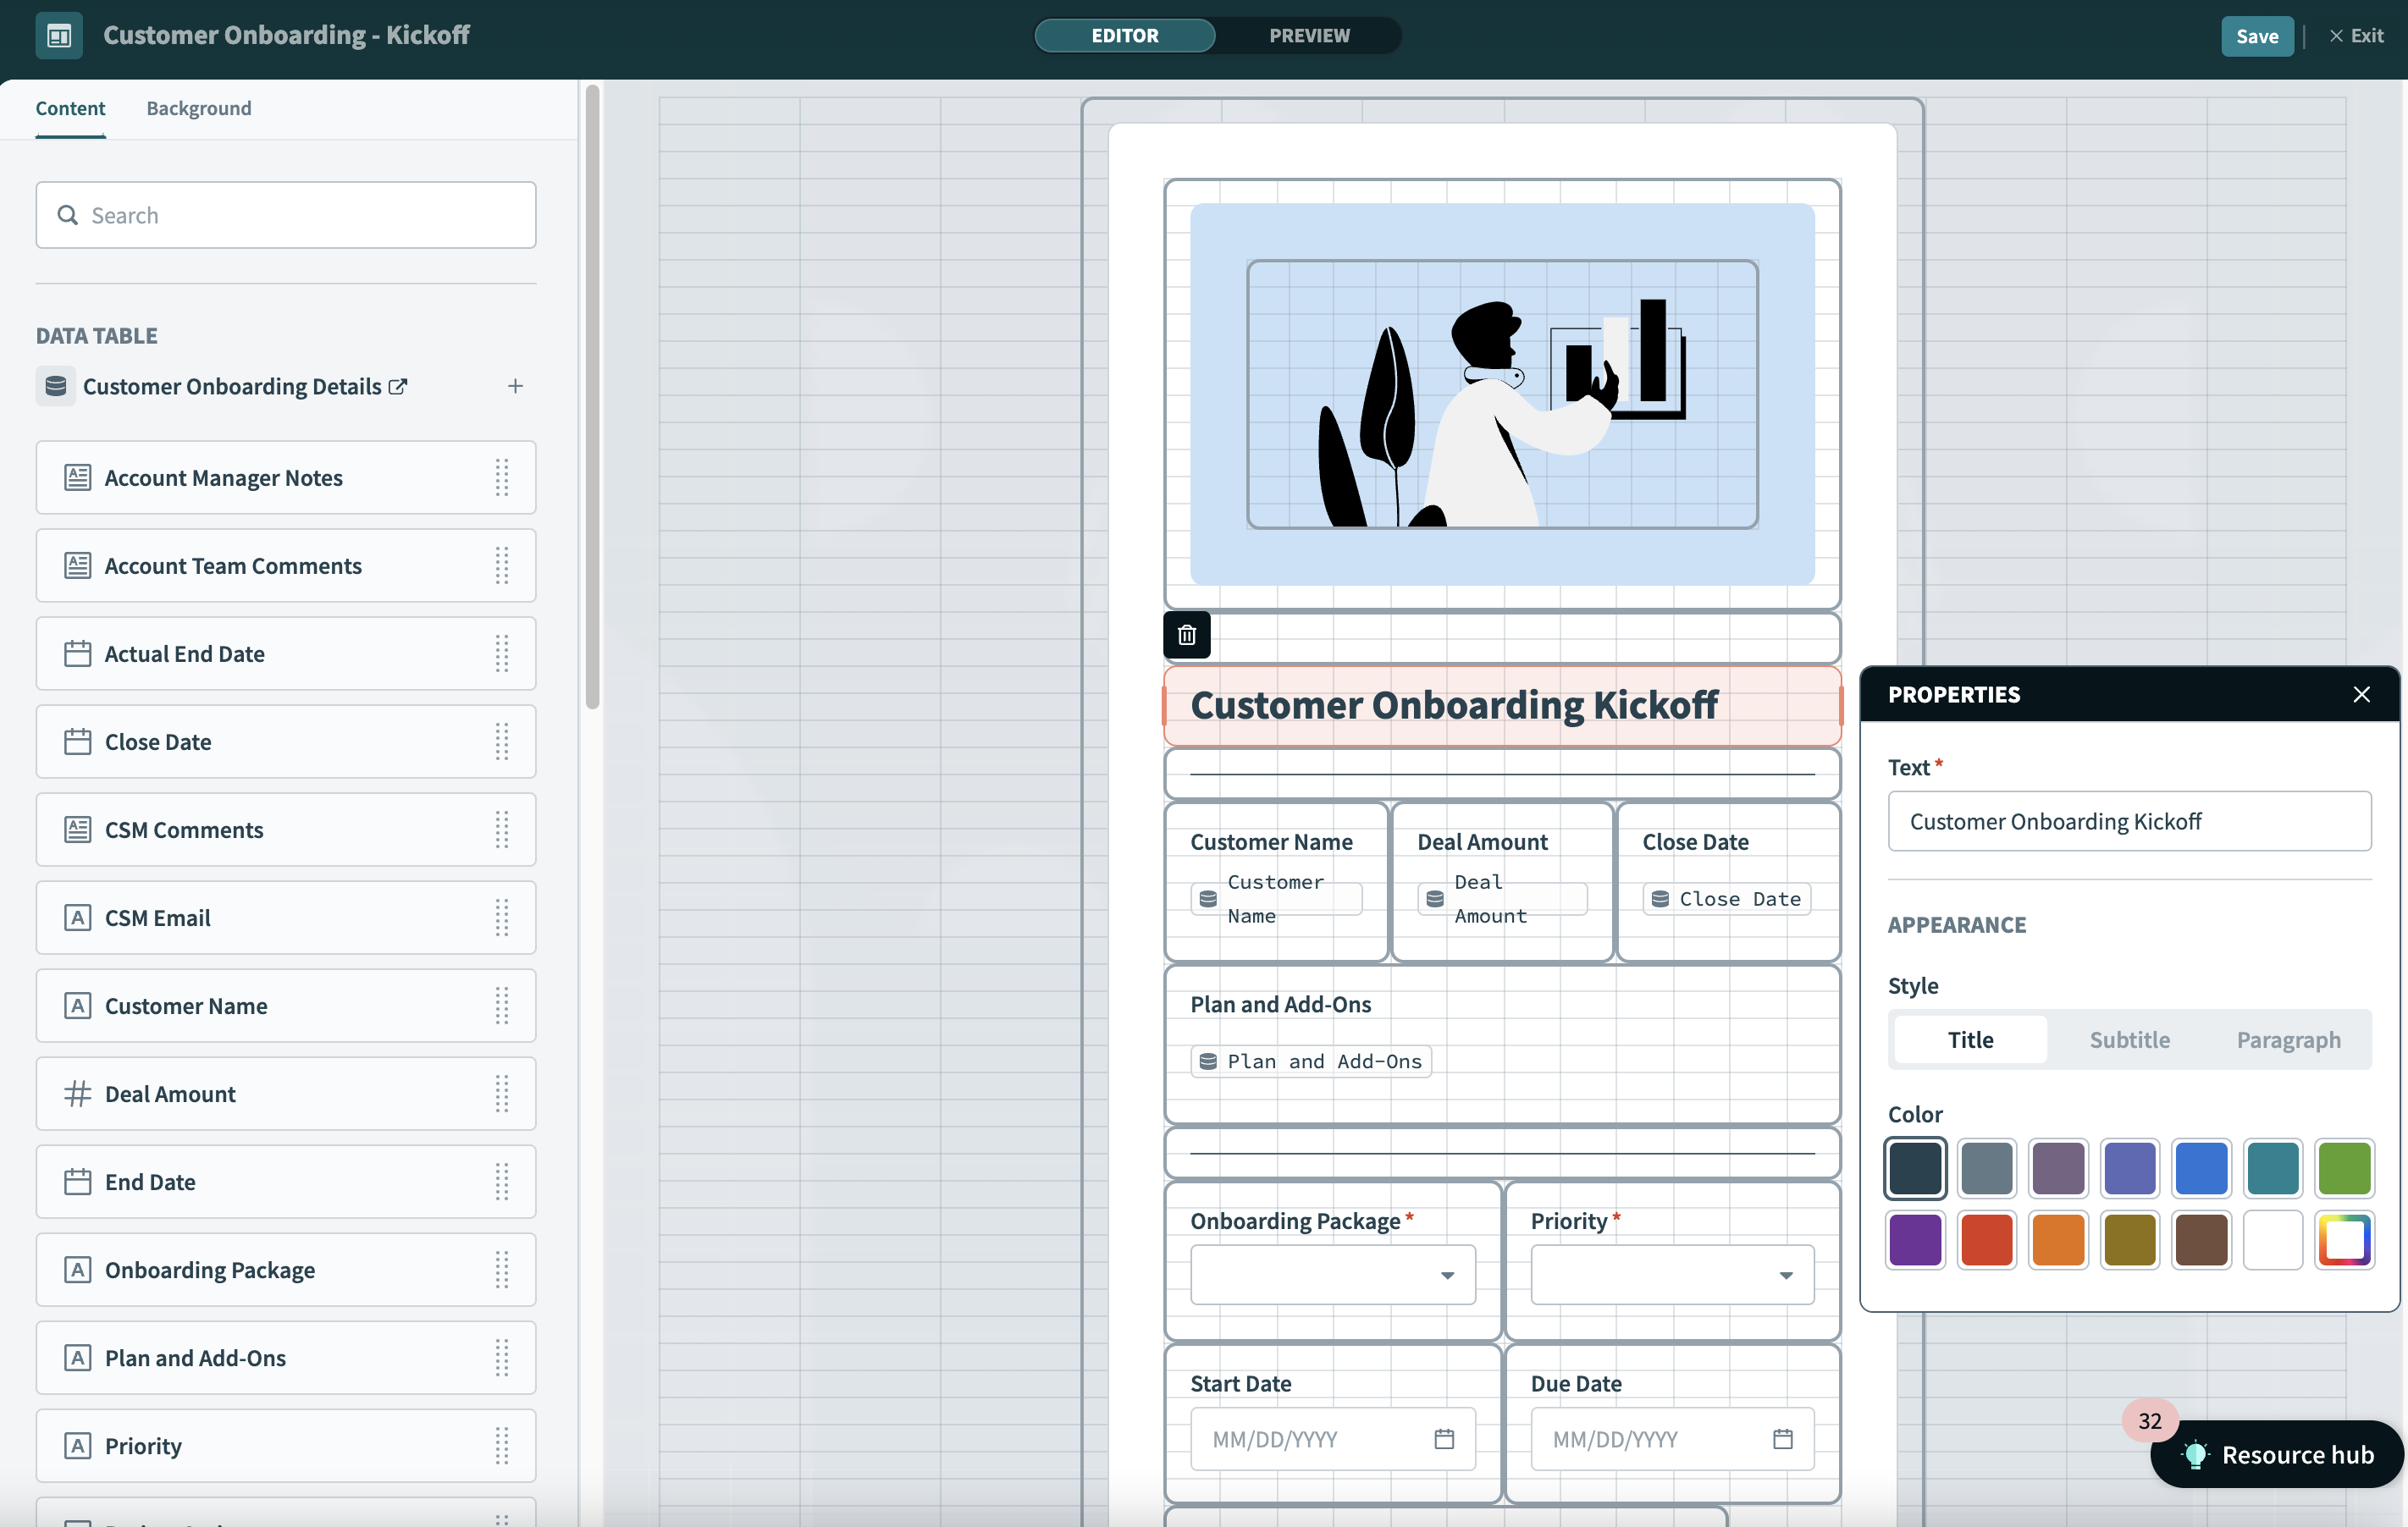Click the Resource hub lightbulb icon
The width and height of the screenshot is (2408, 1527).
coord(2195,1454)
